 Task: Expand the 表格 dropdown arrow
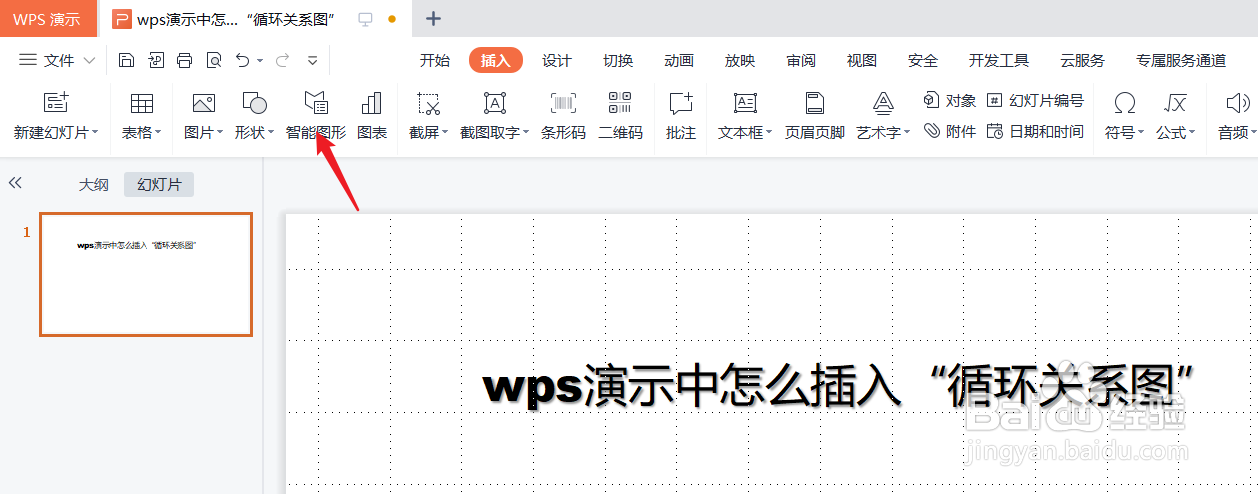coord(158,133)
